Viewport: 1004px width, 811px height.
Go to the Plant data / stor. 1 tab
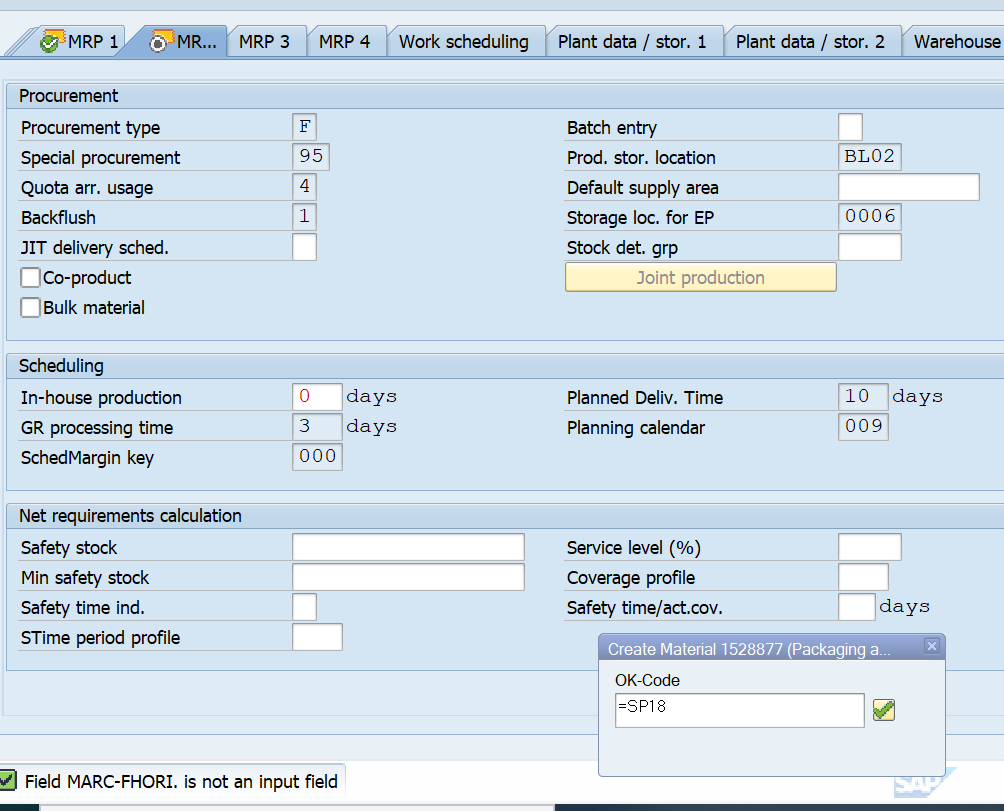[633, 41]
